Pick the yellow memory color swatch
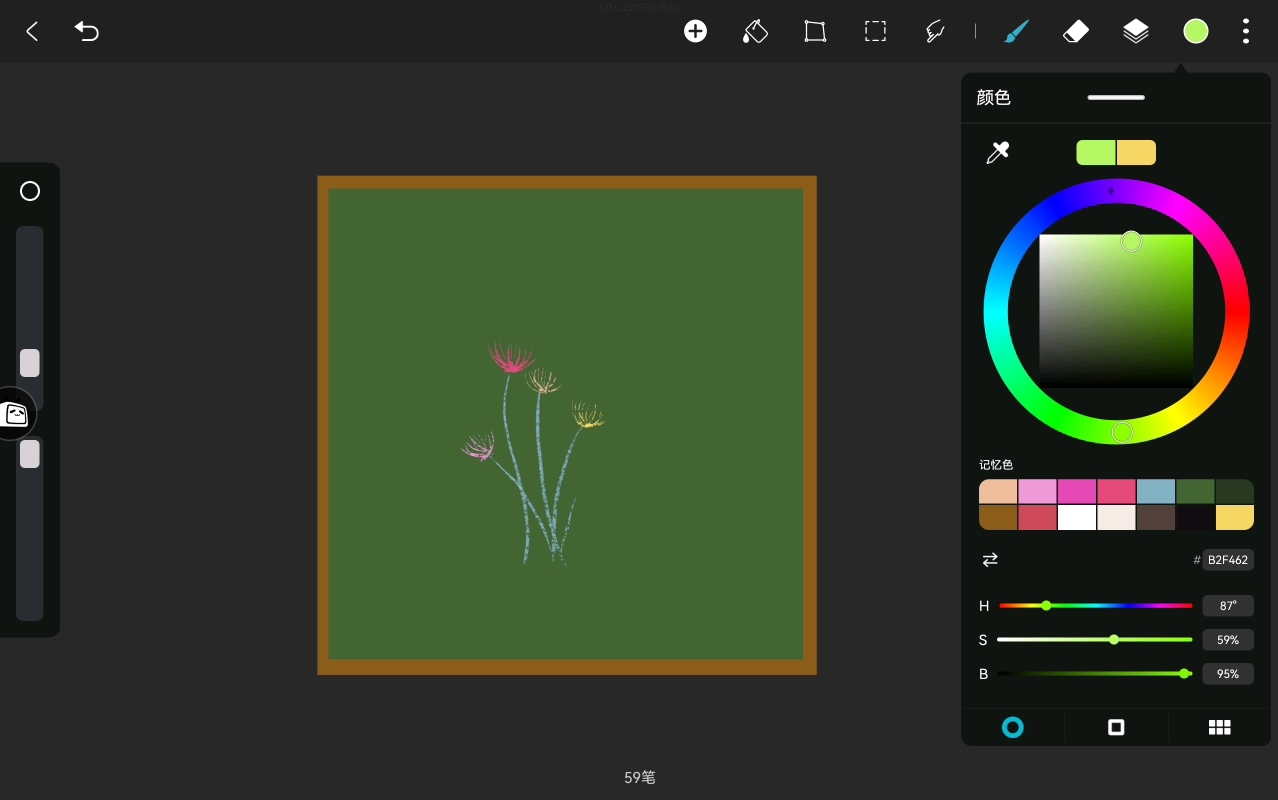Screen dimensions: 1278x800 tap(1235, 517)
